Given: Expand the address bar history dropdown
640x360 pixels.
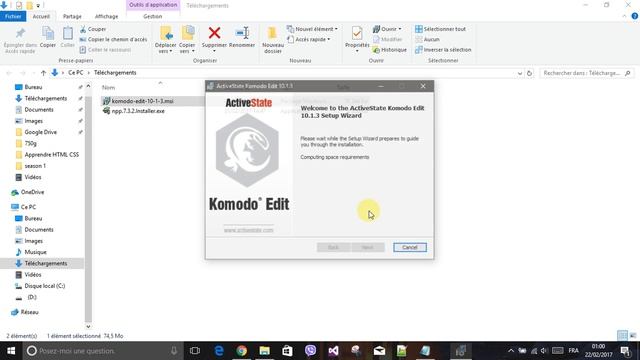Looking at the screenshot, I should coord(520,73).
